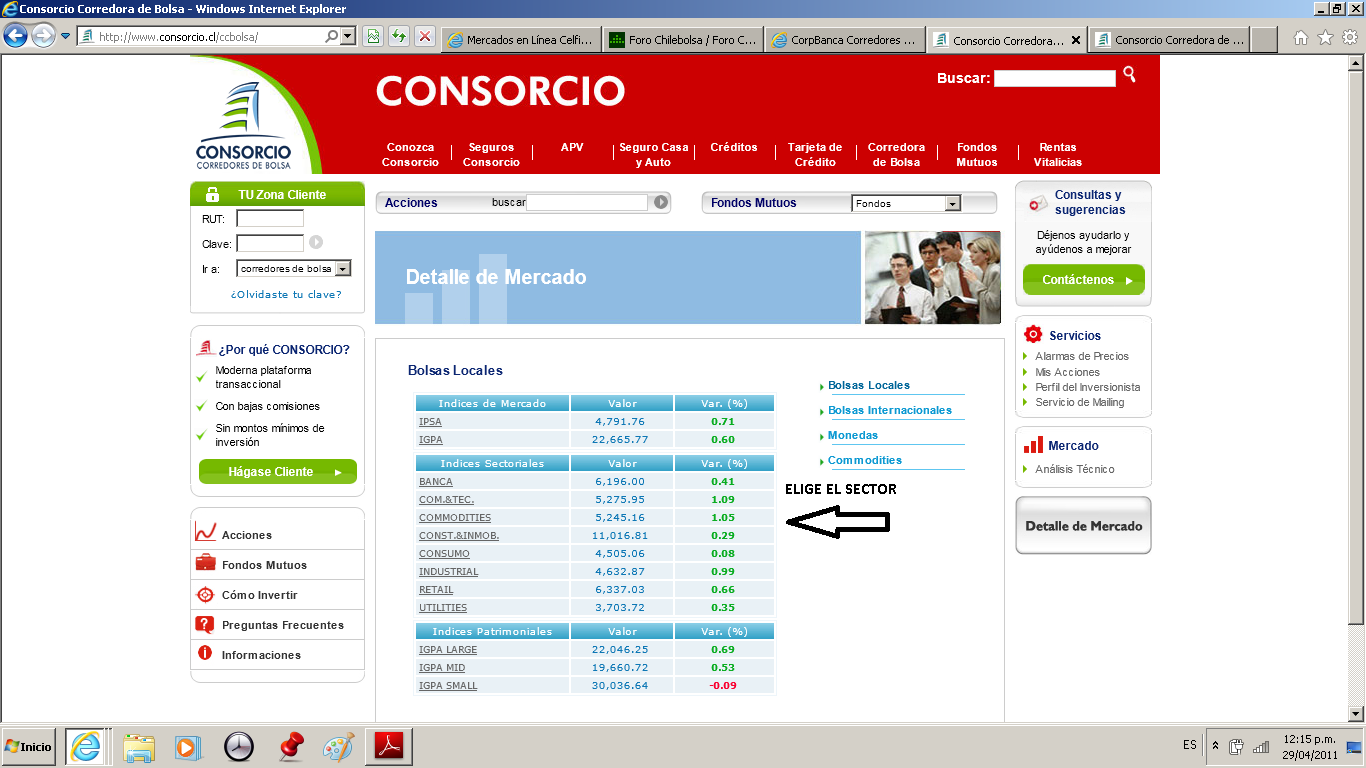The height and width of the screenshot is (768, 1366).
Task: Open Paint from the taskbar
Action: pos(339,747)
